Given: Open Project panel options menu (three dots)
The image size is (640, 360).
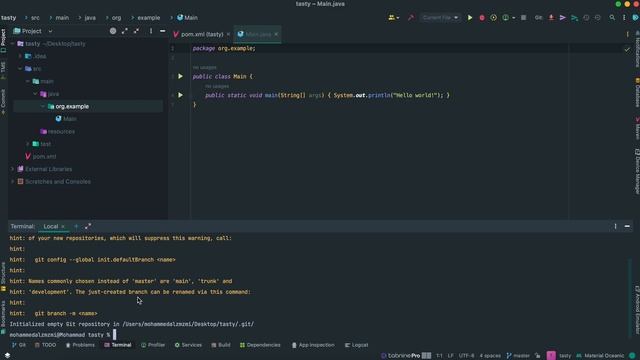Looking at the screenshot, I should (x=151, y=31).
